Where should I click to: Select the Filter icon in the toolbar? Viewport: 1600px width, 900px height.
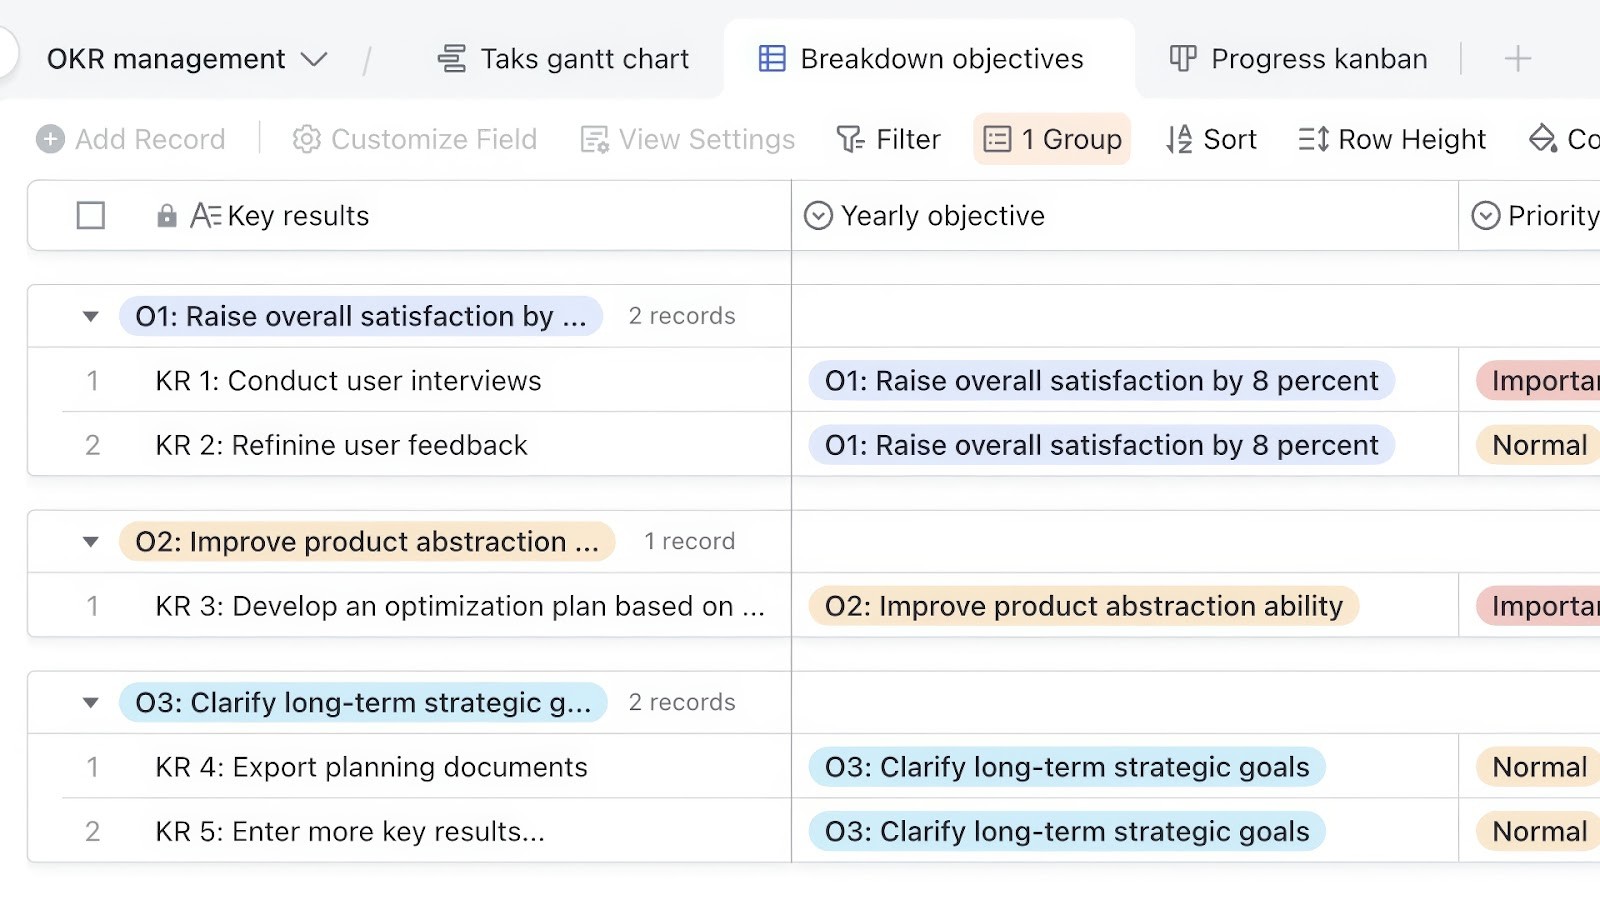pyautogui.click(x=852, y=139)
